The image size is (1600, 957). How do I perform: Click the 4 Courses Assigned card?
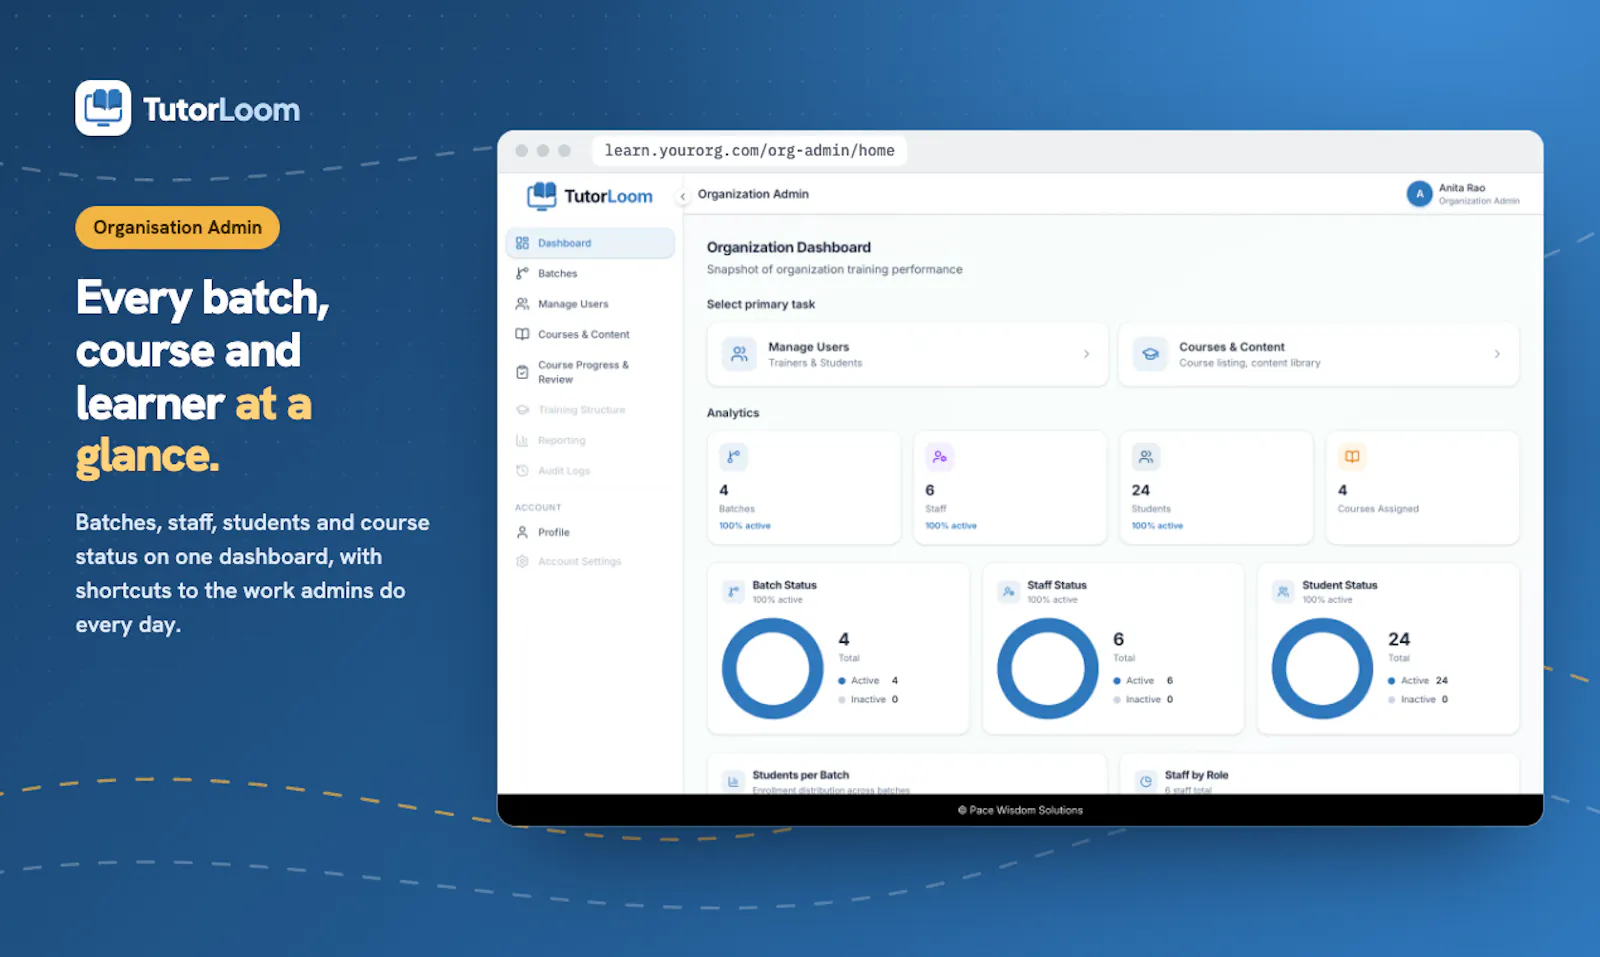1422,488
